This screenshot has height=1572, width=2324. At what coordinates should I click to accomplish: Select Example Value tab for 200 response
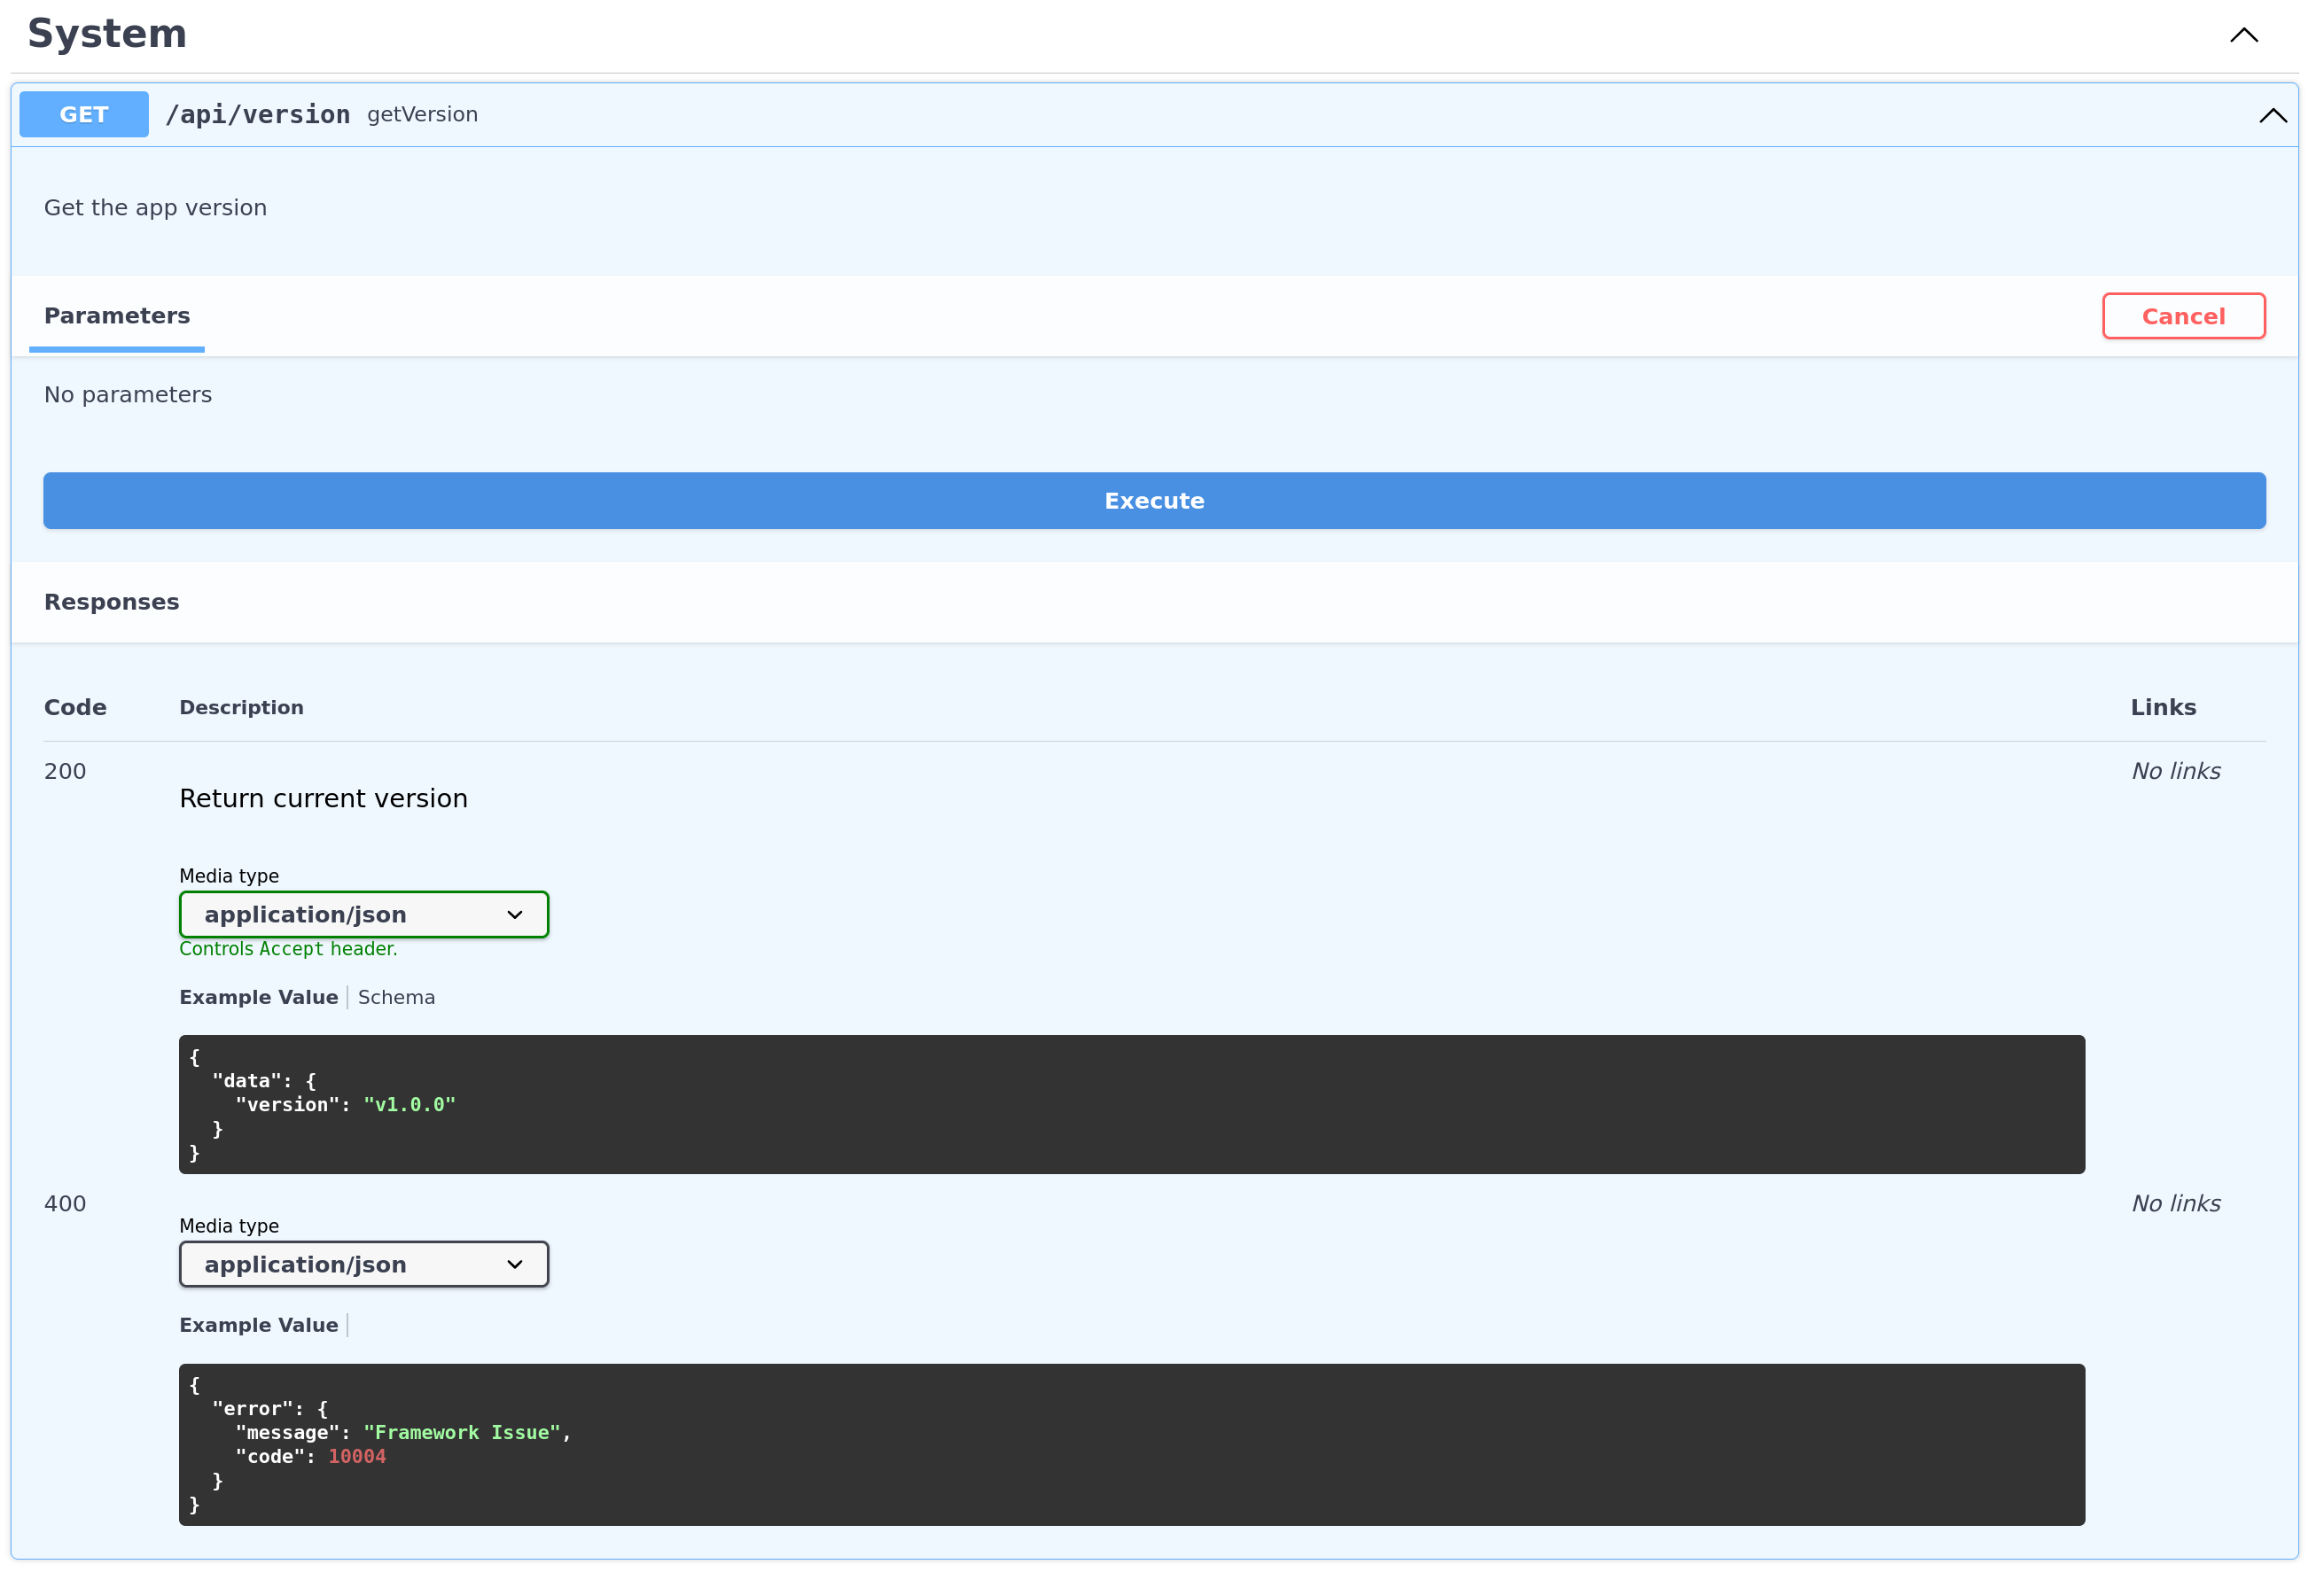tap(258, 998)
